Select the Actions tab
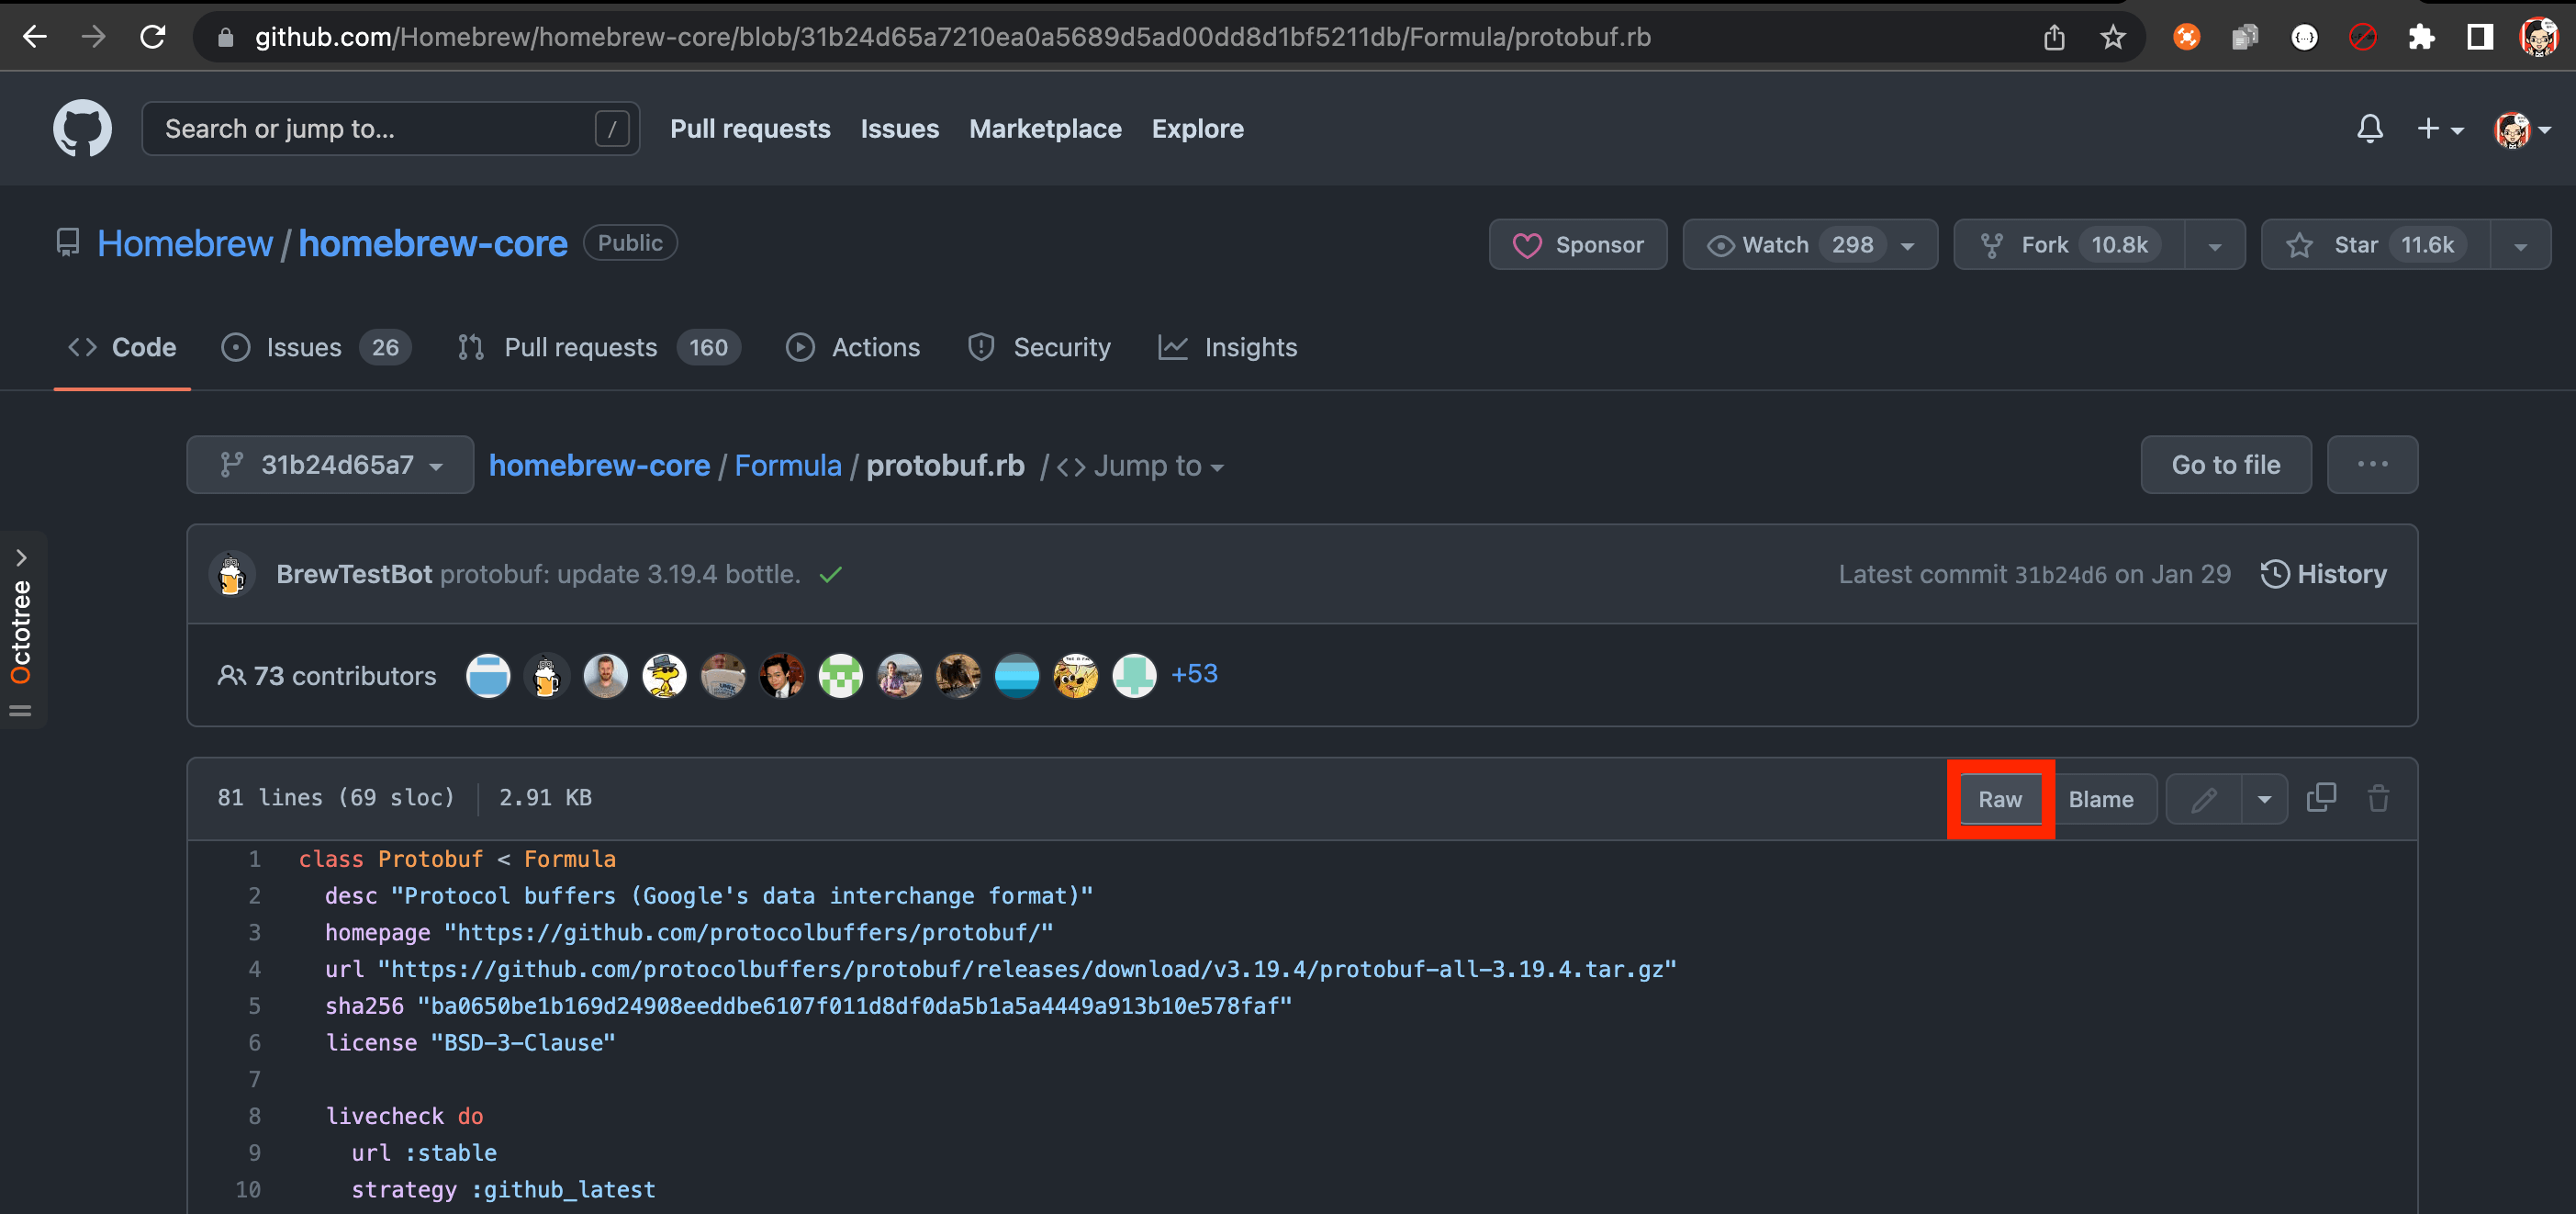This screenshot has width=2576, height=1214. [x=853, y=347]
